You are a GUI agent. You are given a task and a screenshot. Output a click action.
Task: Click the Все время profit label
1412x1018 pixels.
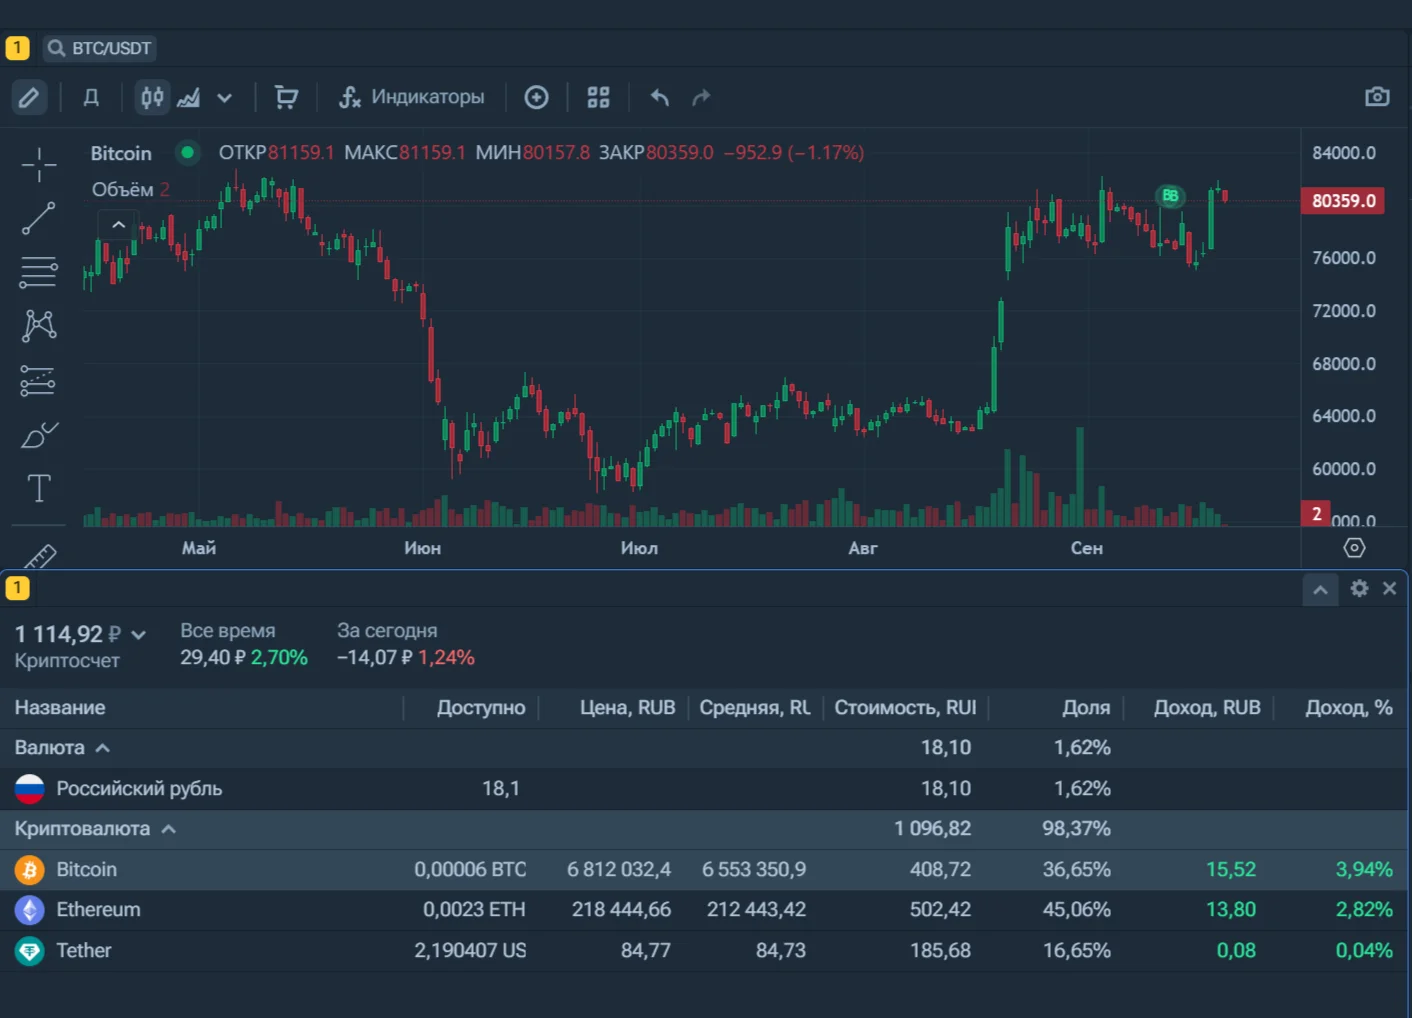[228, 631]
